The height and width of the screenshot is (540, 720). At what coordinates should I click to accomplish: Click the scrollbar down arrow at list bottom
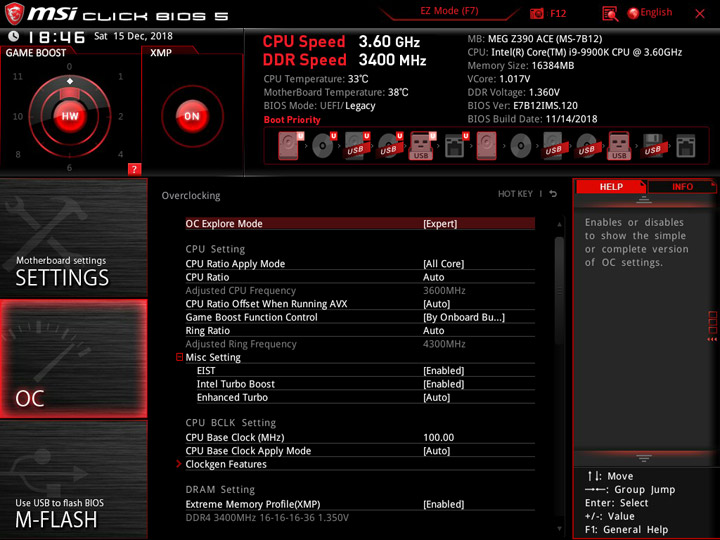click(x=559, y=529)
